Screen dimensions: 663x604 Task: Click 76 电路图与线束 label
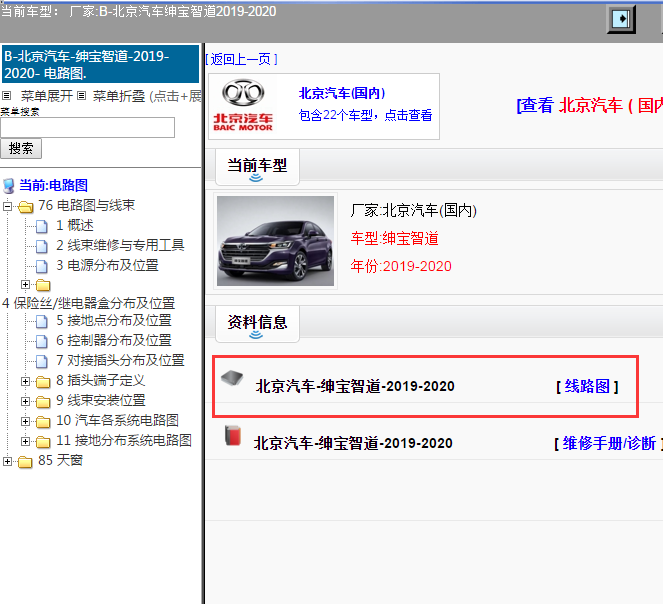(x=86, y=206)
